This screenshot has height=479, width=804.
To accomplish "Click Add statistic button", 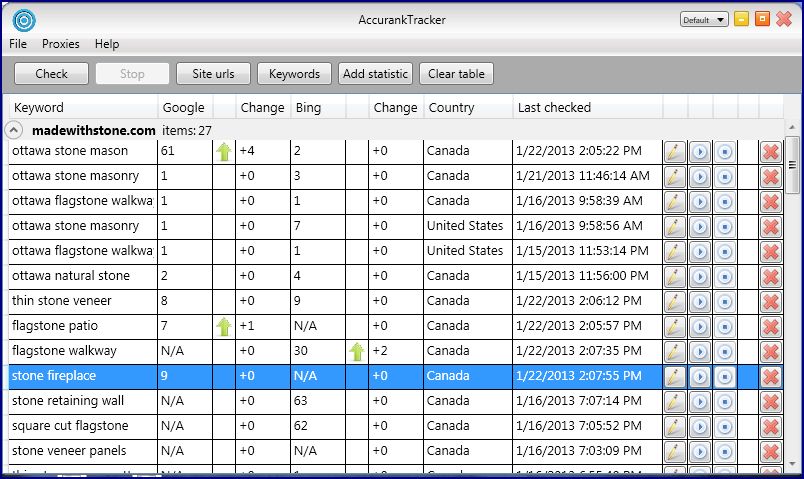I will 375,74.
